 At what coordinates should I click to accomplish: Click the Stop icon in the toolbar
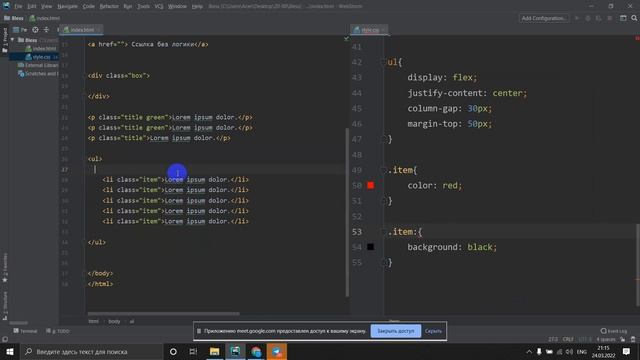click(610, 18)
